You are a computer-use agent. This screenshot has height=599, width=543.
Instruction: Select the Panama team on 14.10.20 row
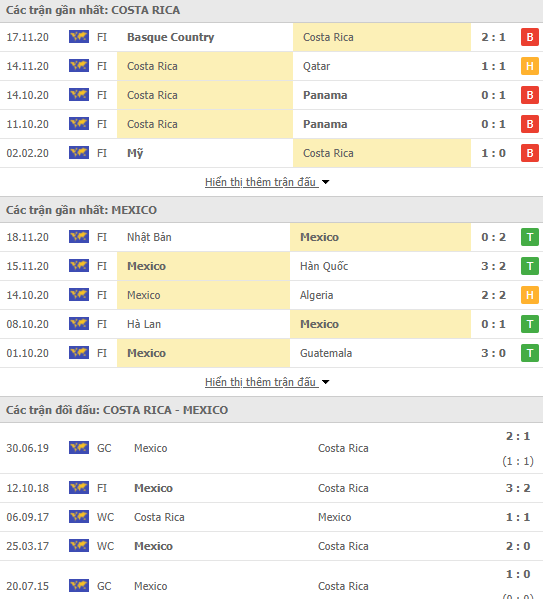pos(325,95)
